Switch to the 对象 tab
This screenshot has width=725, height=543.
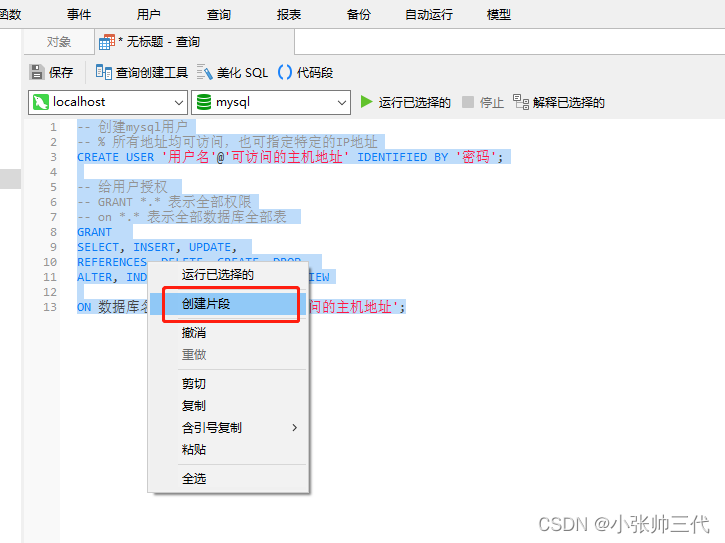pyautogui.click(x=59, y=42)
